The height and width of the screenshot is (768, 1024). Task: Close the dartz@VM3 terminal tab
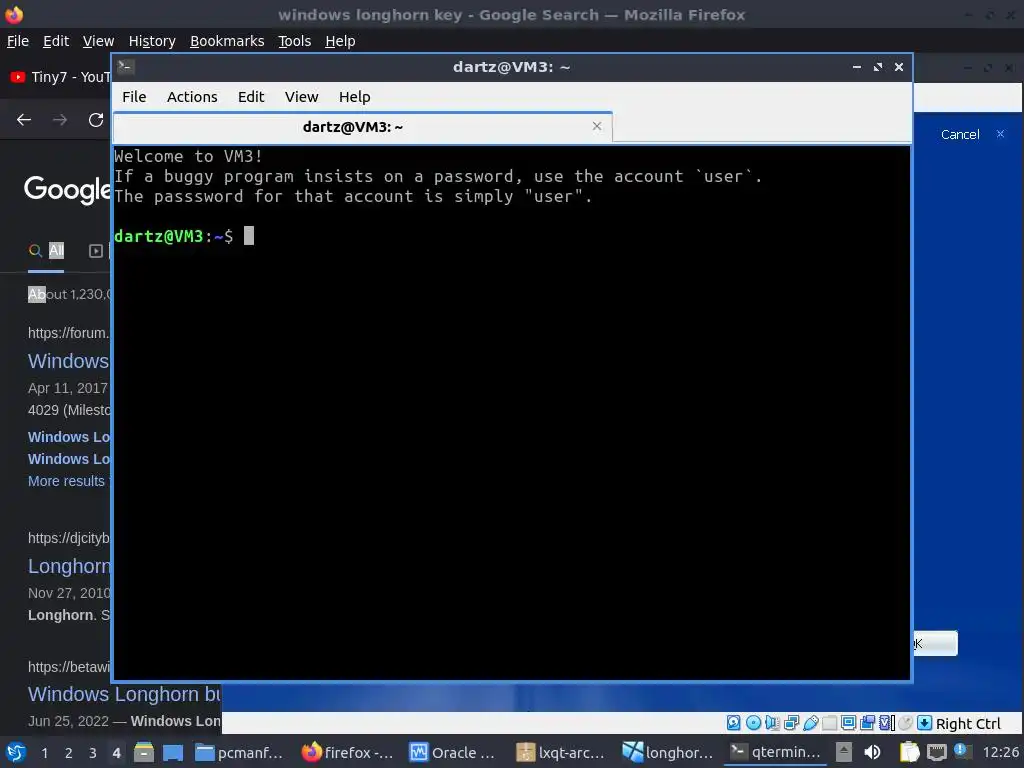597,126
